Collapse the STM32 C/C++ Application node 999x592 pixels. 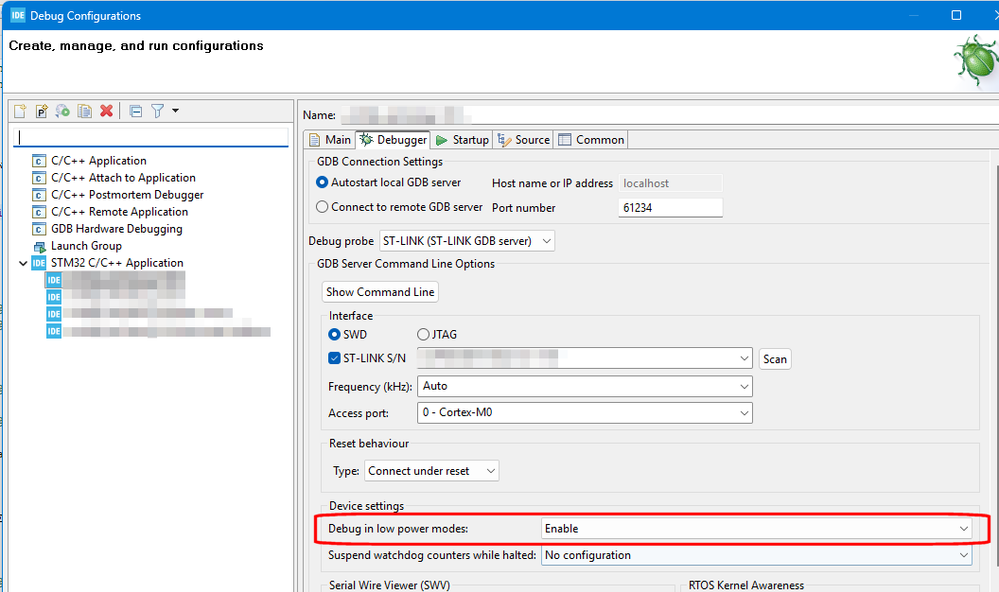(23, 263)
